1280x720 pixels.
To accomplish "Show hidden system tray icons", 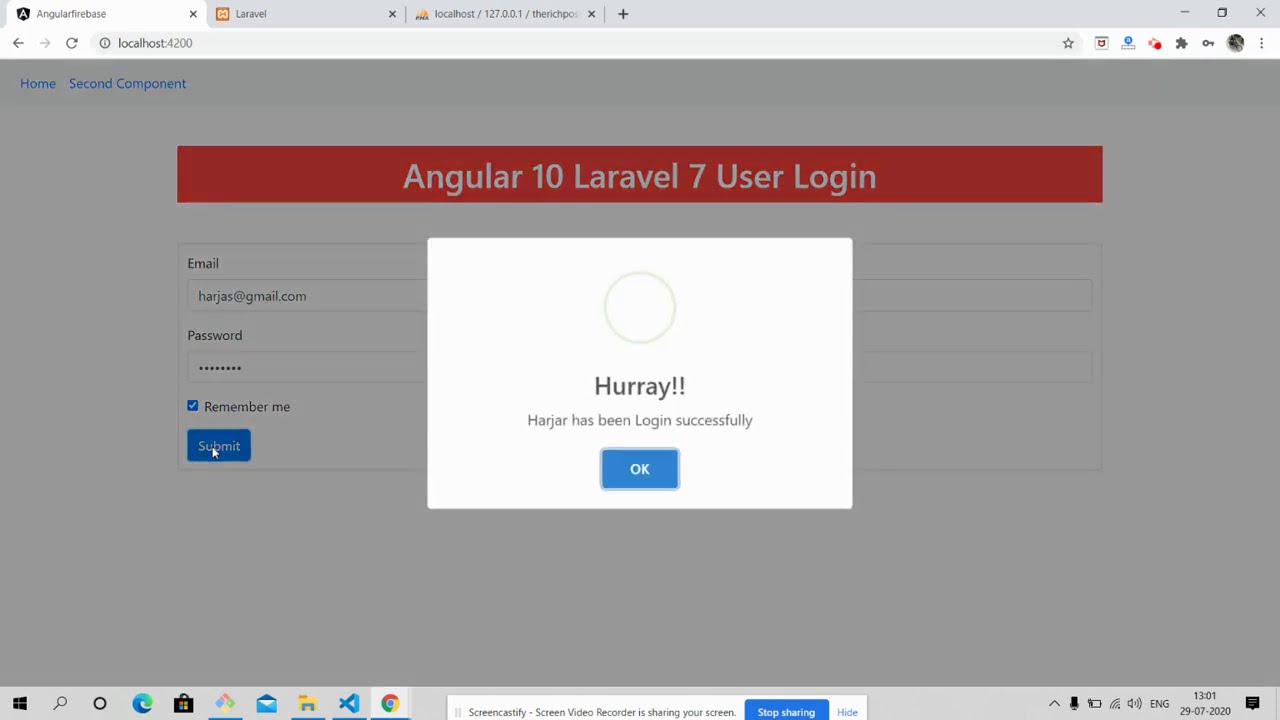I will coord(1054,704).
